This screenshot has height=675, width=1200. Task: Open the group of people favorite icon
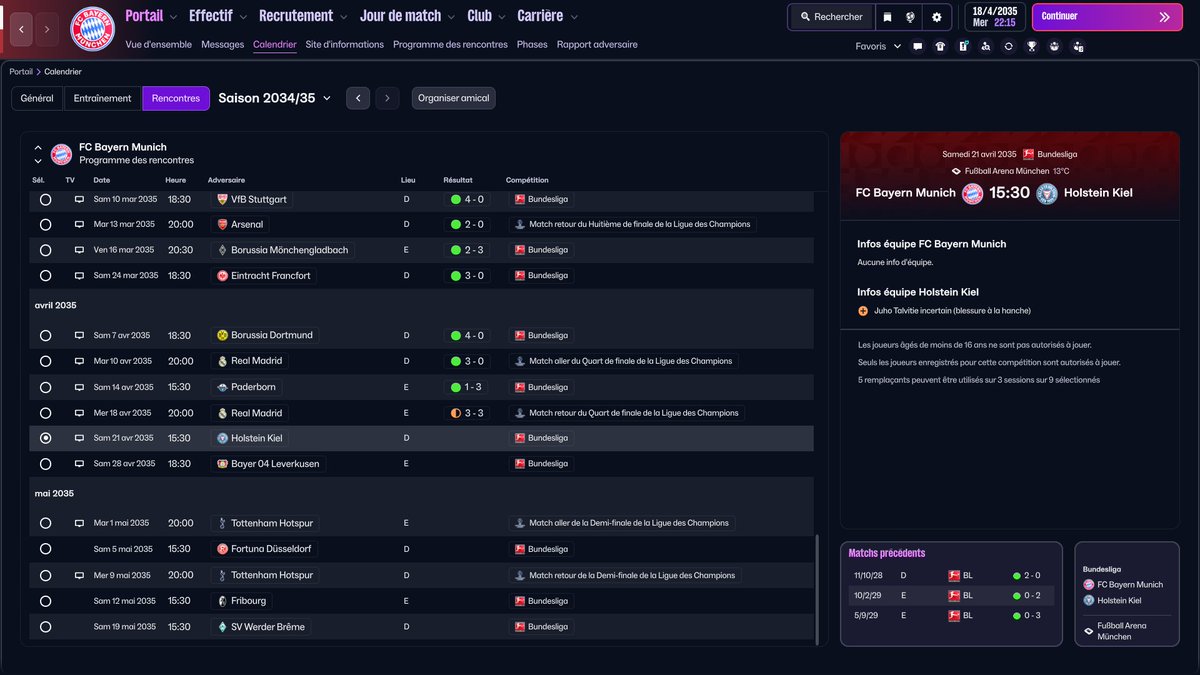click(1054, 46)
